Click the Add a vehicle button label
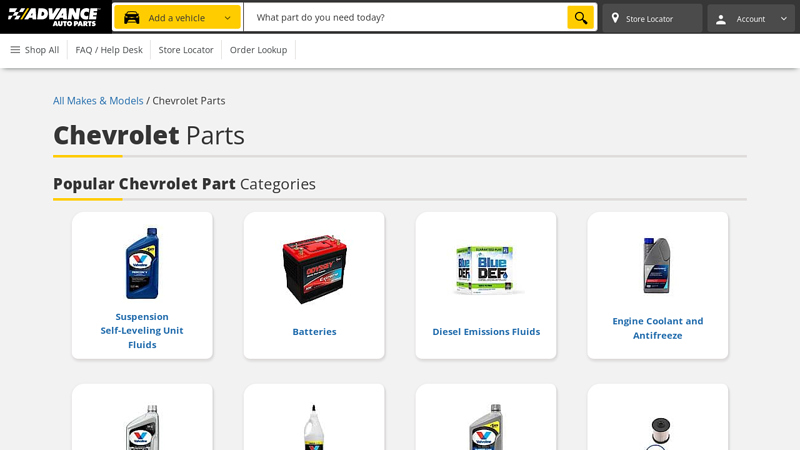Image resolution: width=800 pixels, height=450 pixels. (x=177, y=18)
